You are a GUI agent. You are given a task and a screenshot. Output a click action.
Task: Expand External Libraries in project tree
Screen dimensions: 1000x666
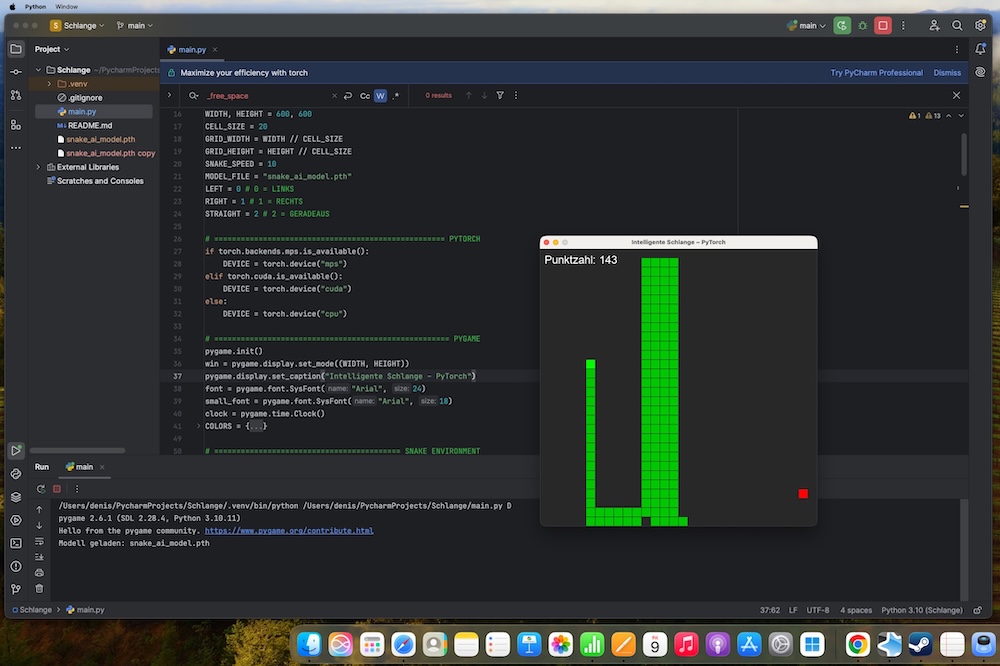[38, 167]
